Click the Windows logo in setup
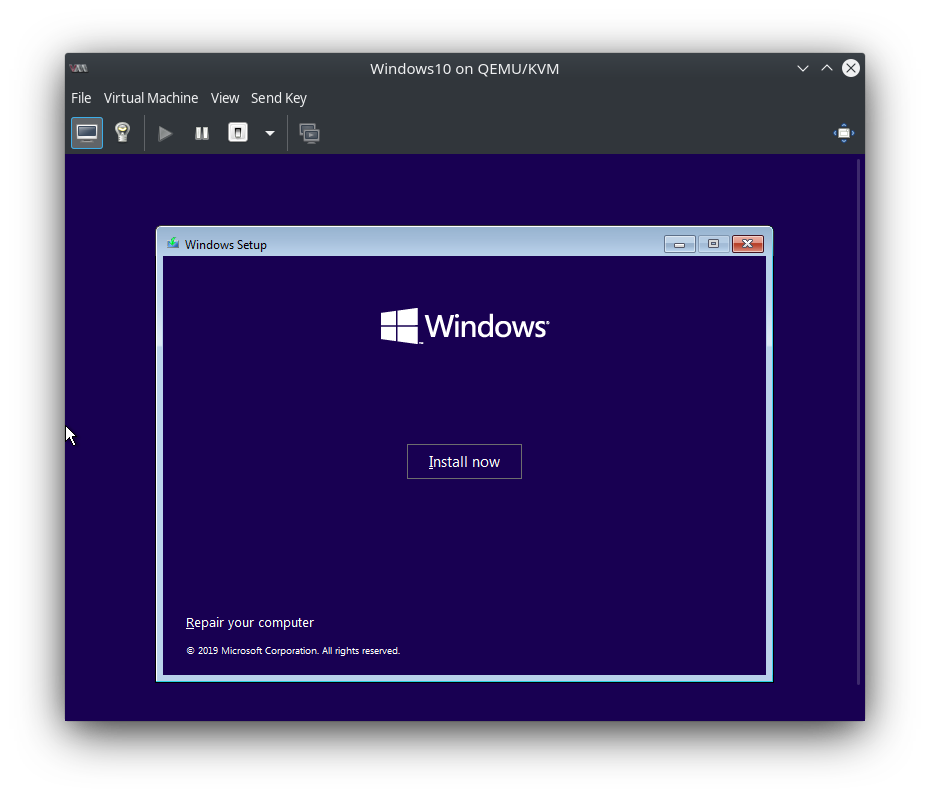 pyautogui.click(x=465, y=326)
